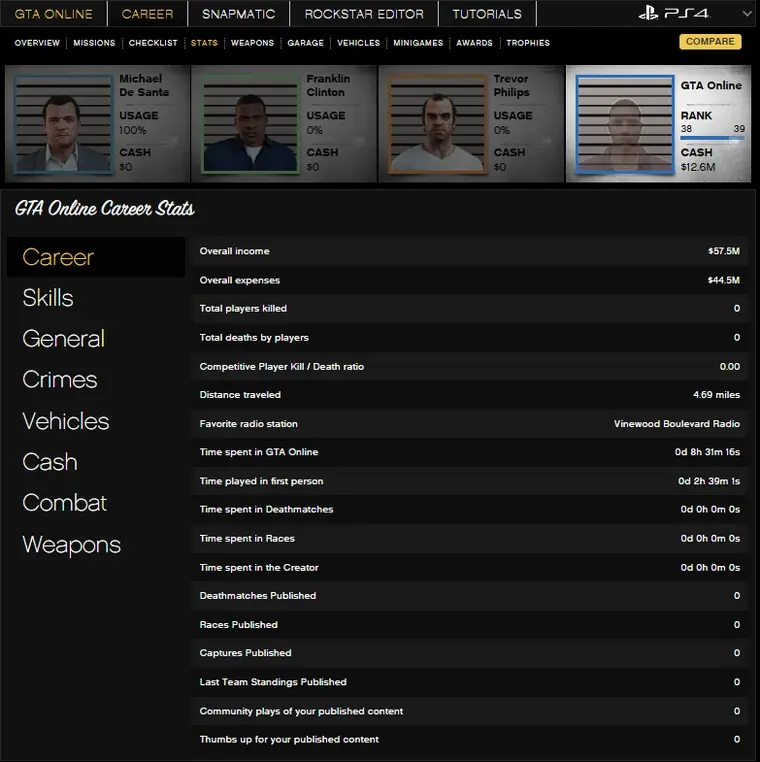The width and height of the screenshot is (760, 762).
Task: Go to the Tutorials tab
Action: tap(487, 14)
